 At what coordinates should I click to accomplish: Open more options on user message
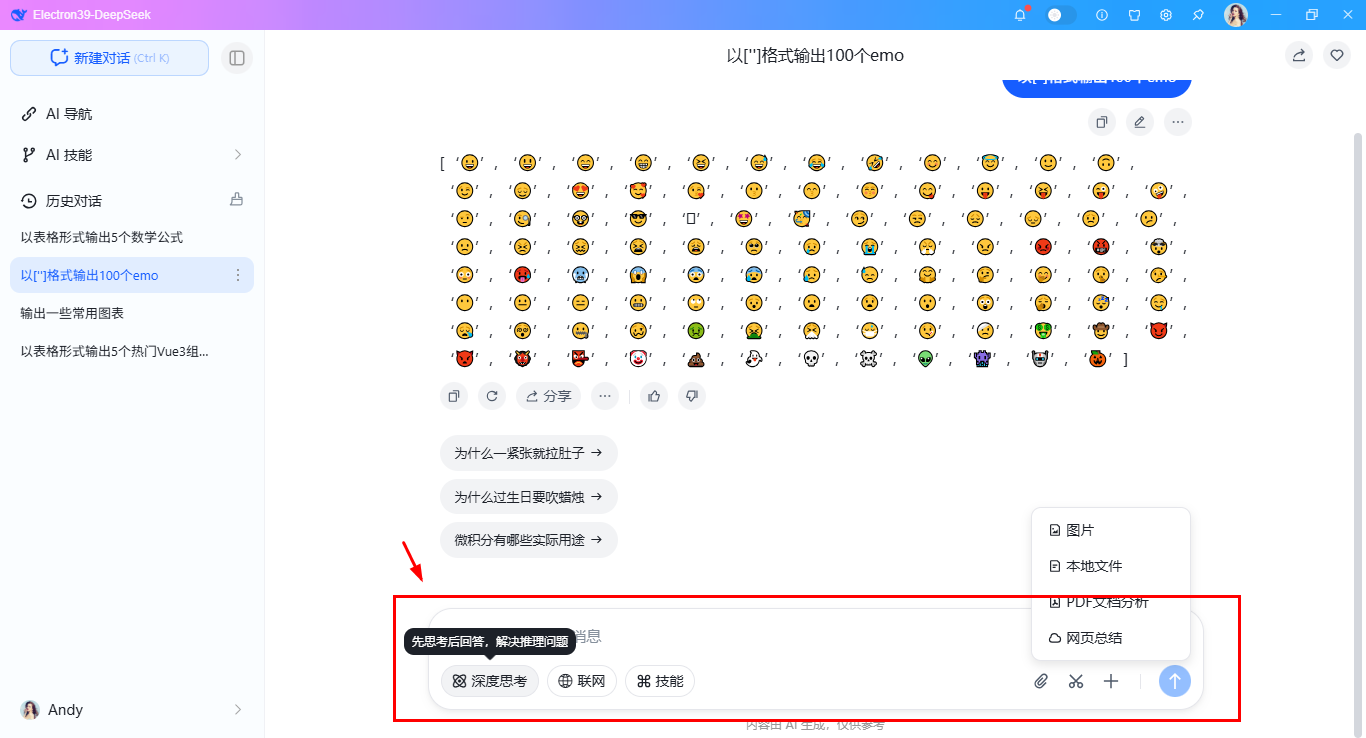1178,122
